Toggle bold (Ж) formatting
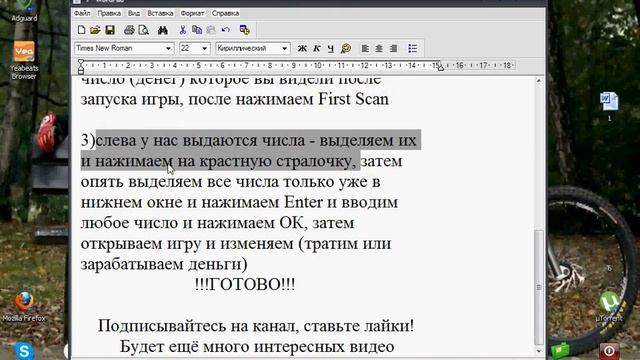This screenshot has width=640, height=360. (302, 49)
